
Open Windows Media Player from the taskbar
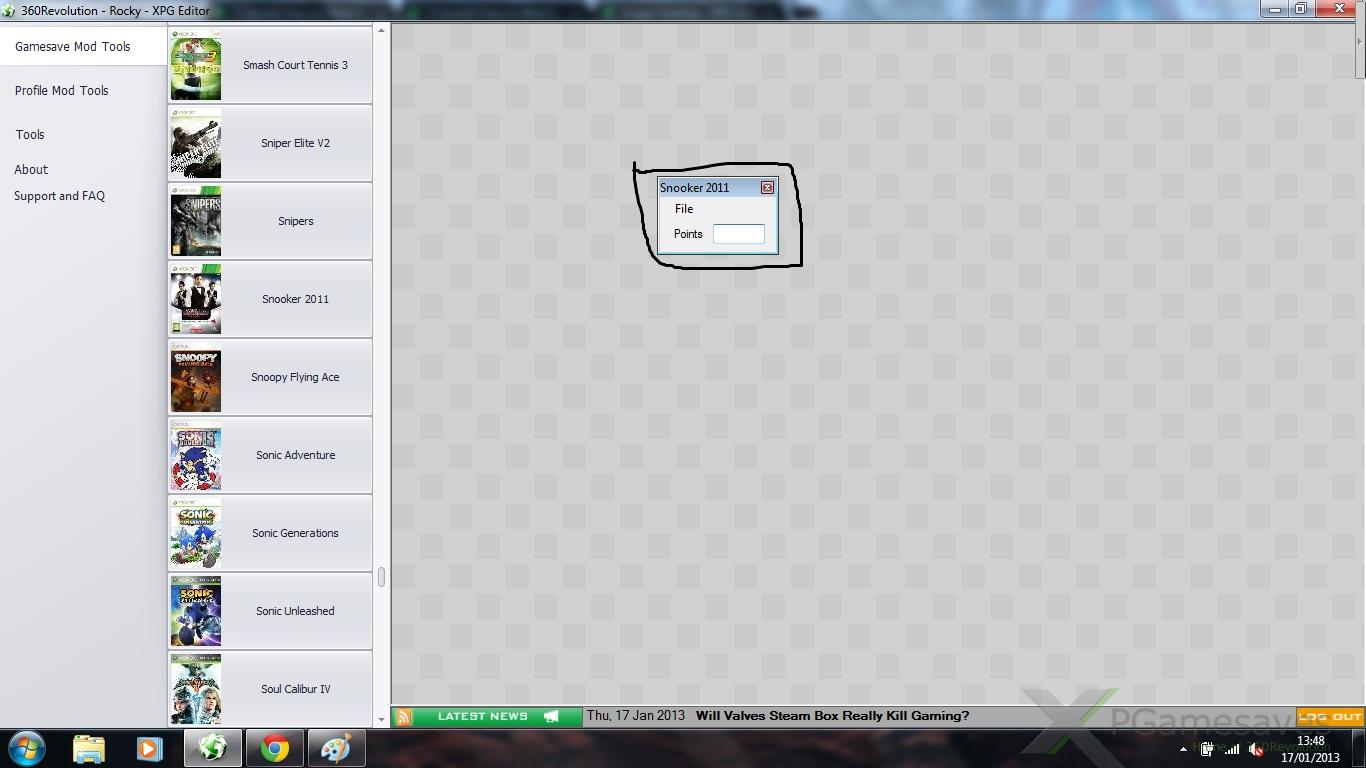click(150, 748)
